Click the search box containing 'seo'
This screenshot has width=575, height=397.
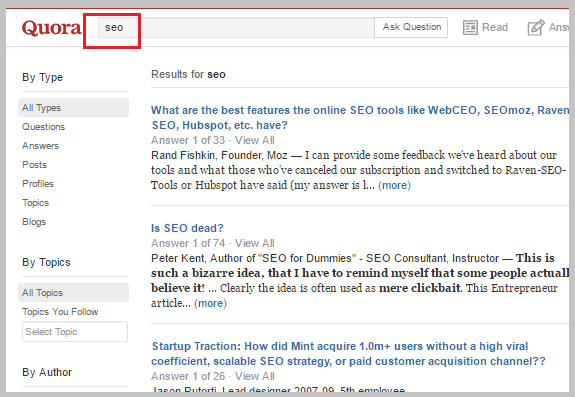(x=236, y=27)
